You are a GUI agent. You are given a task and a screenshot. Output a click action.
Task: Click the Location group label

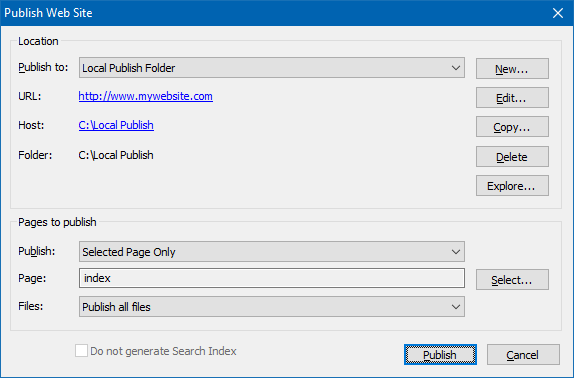[38, 41]
